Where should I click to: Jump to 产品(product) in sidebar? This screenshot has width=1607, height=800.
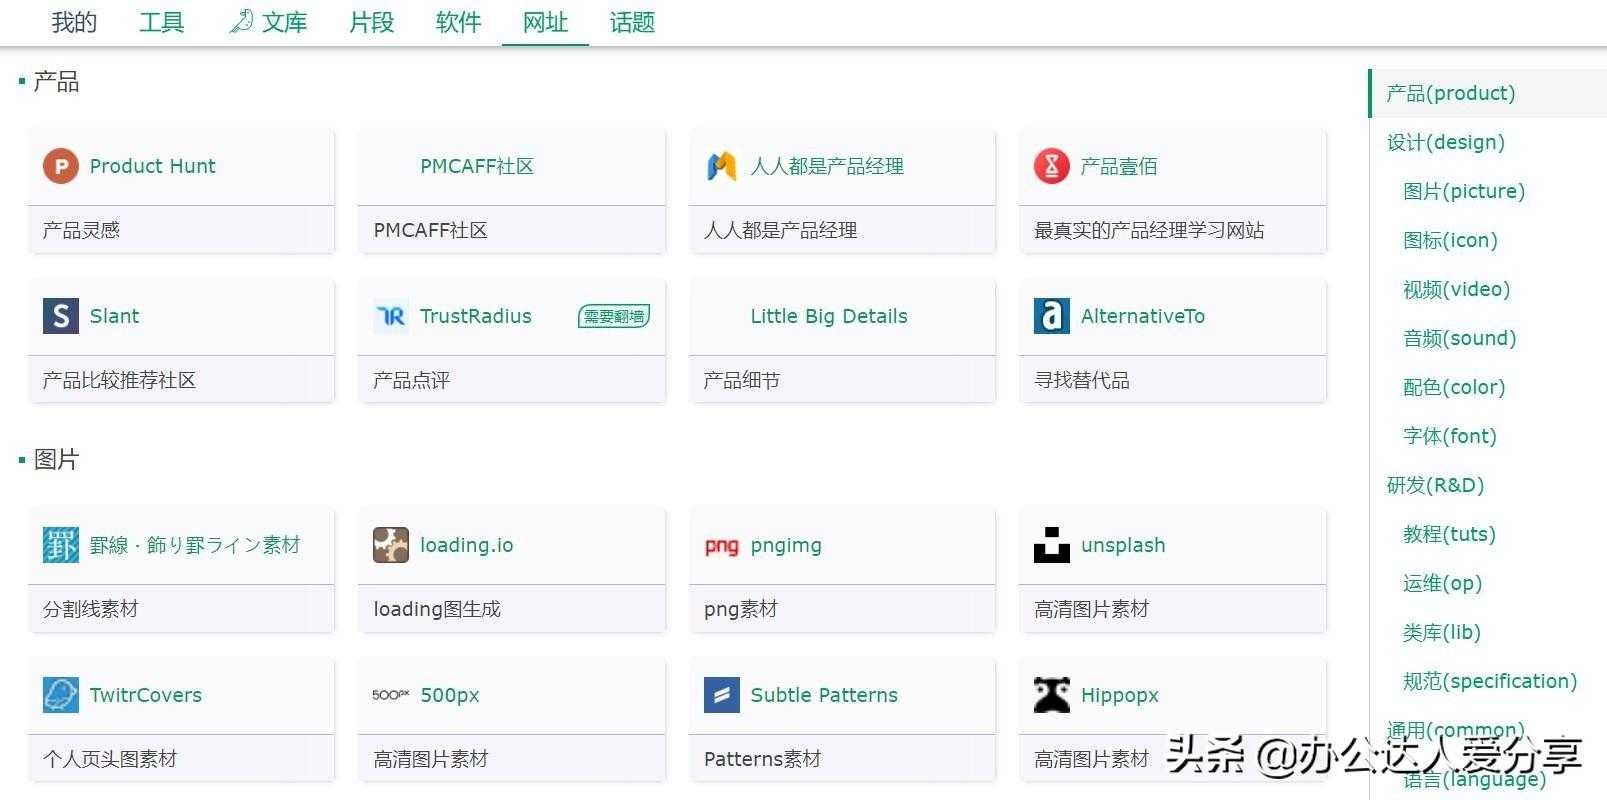click(1451, 93)
